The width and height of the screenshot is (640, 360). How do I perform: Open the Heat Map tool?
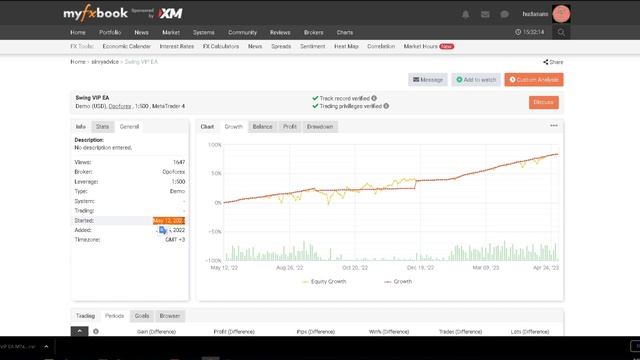(346, 47)
